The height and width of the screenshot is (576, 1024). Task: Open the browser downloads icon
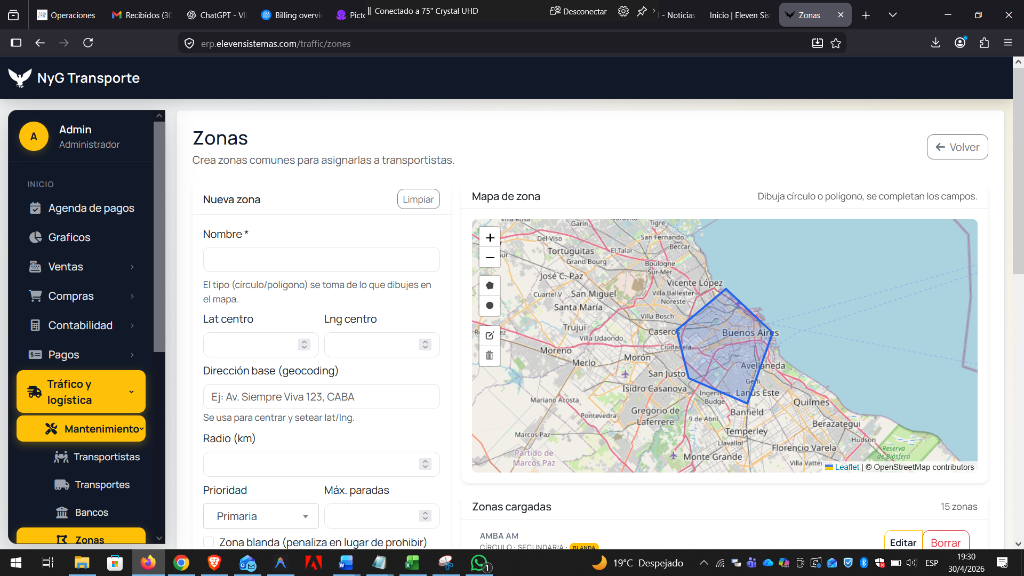click(935, 43)
